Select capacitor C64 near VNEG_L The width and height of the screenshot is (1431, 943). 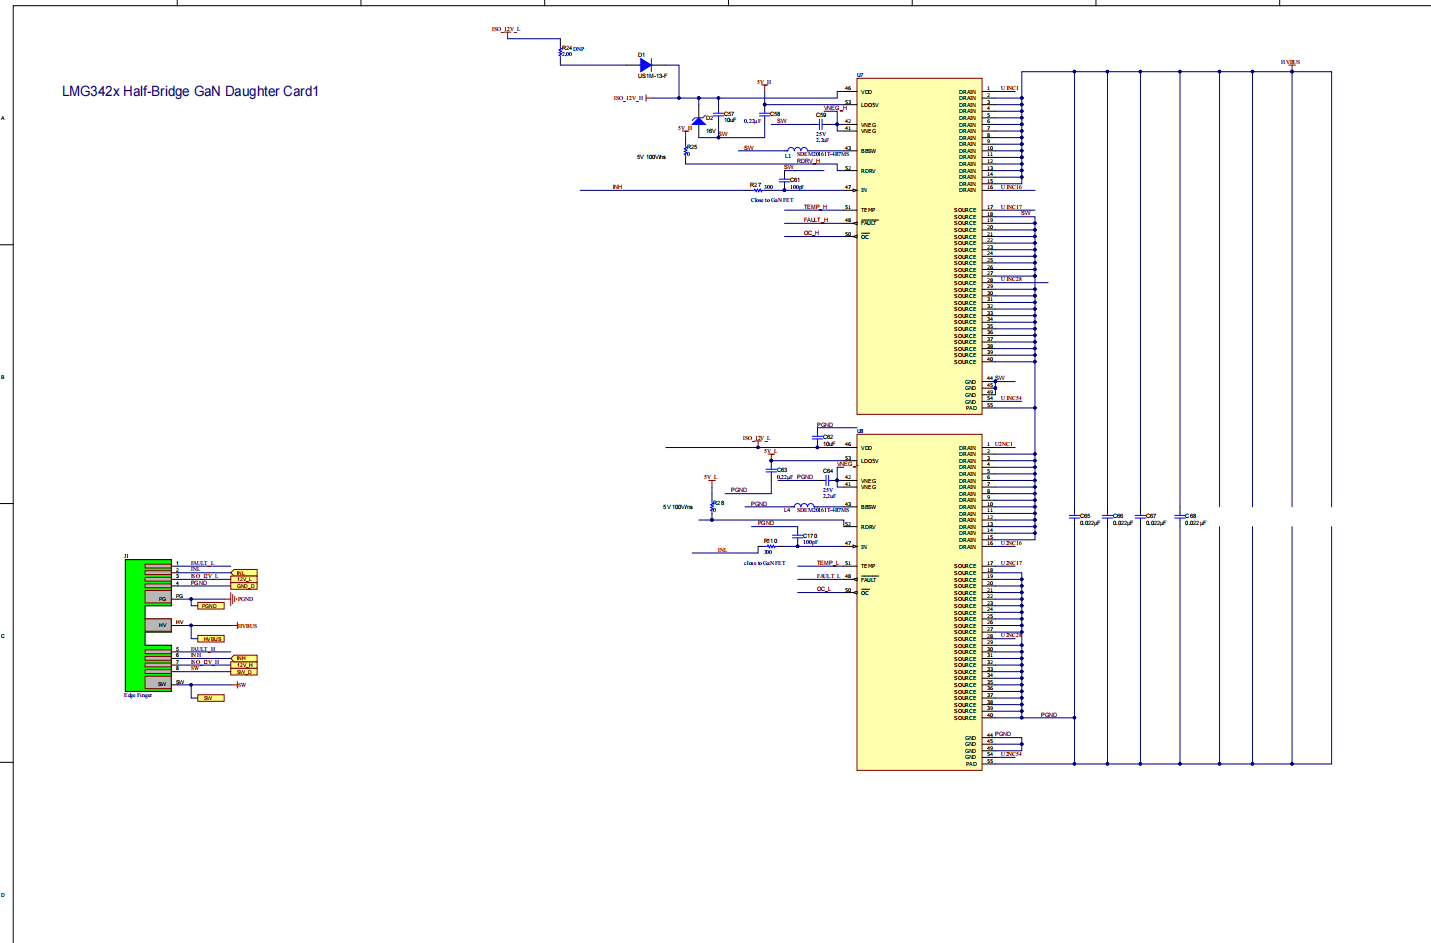pyautogui.click(x=827, y=481)
